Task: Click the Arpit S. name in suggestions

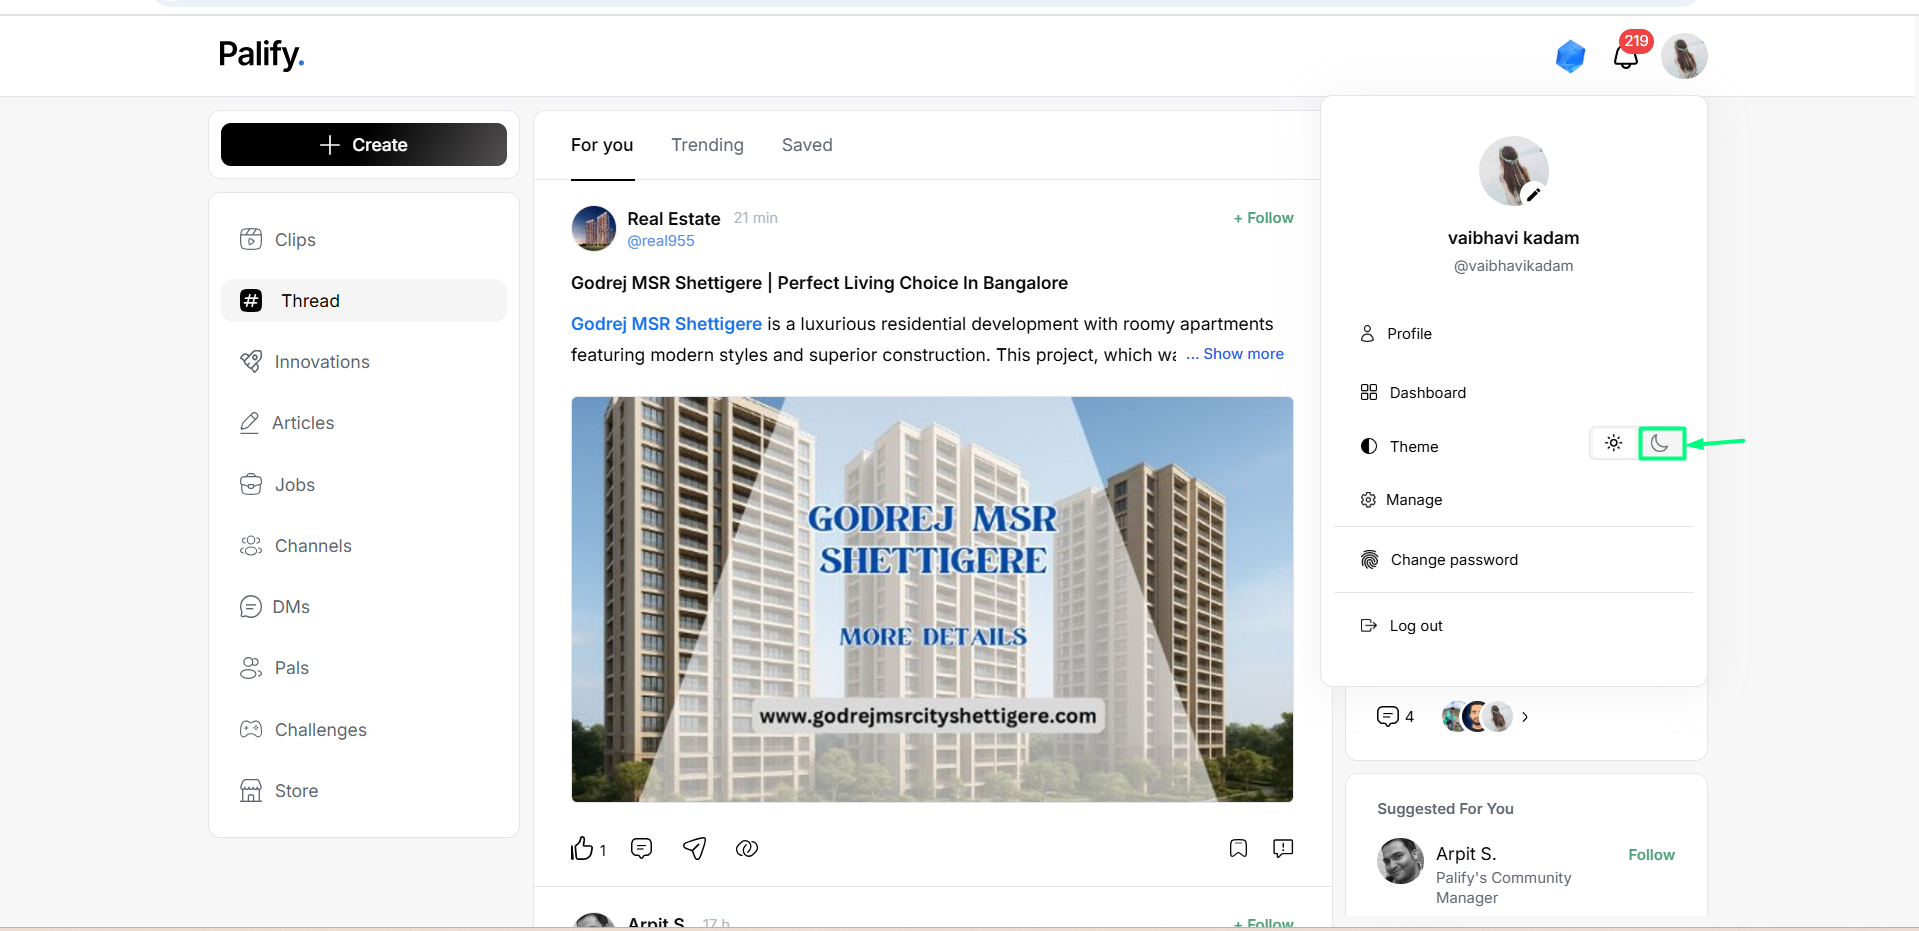Action: pos(1466,854)
